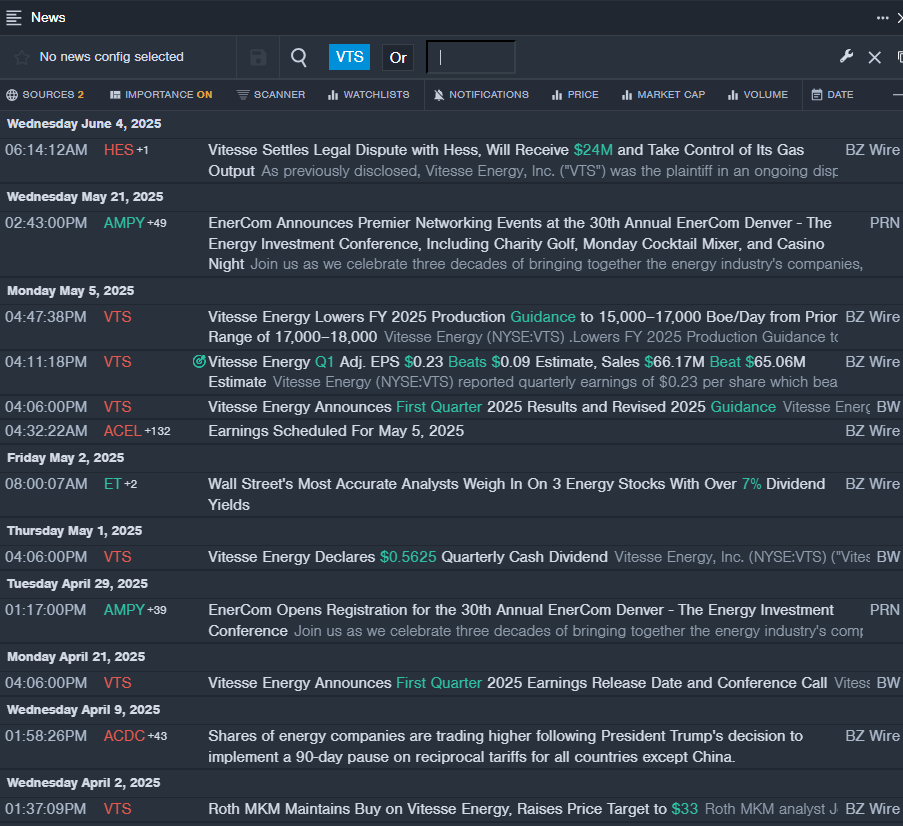This screenshot has height=826, width=903.
Task: Open Vitesse Energy Lowers FY 2025 Production headline
Action: 522,327
